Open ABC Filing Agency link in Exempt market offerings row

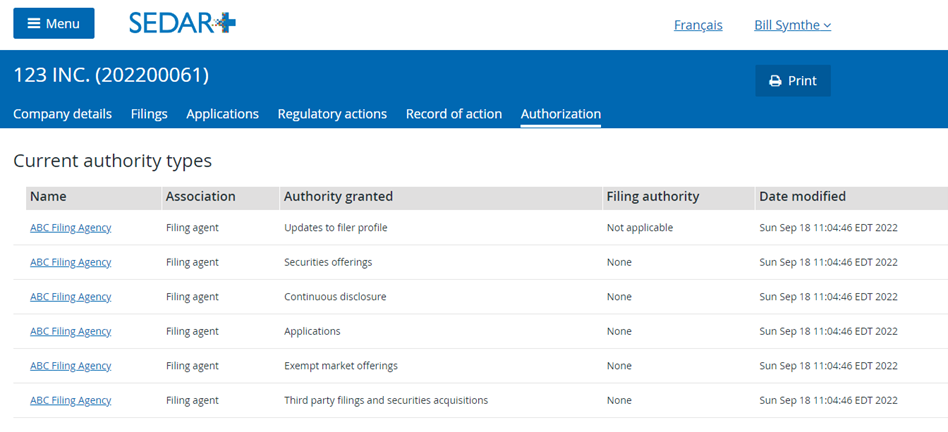[71, 366]
